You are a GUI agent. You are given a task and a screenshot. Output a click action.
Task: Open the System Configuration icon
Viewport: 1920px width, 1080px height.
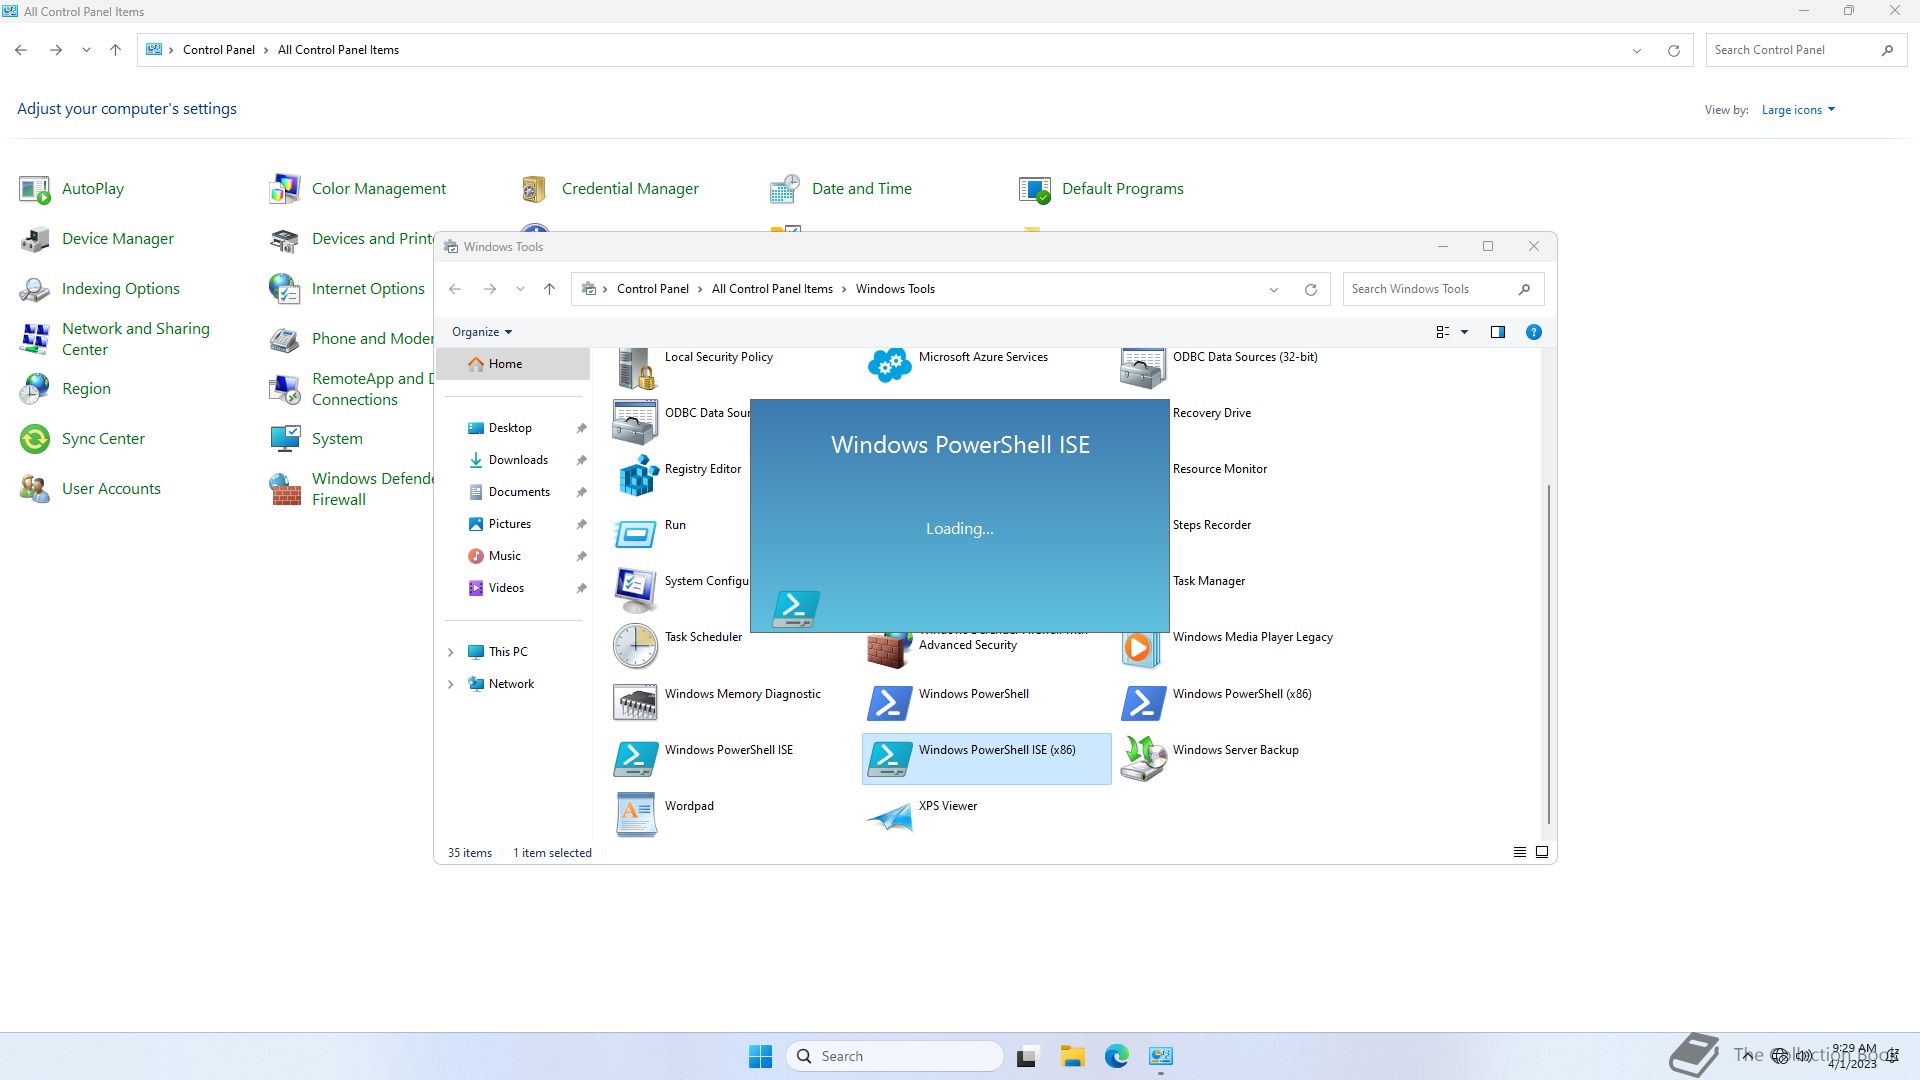click(x=636, y=589)
